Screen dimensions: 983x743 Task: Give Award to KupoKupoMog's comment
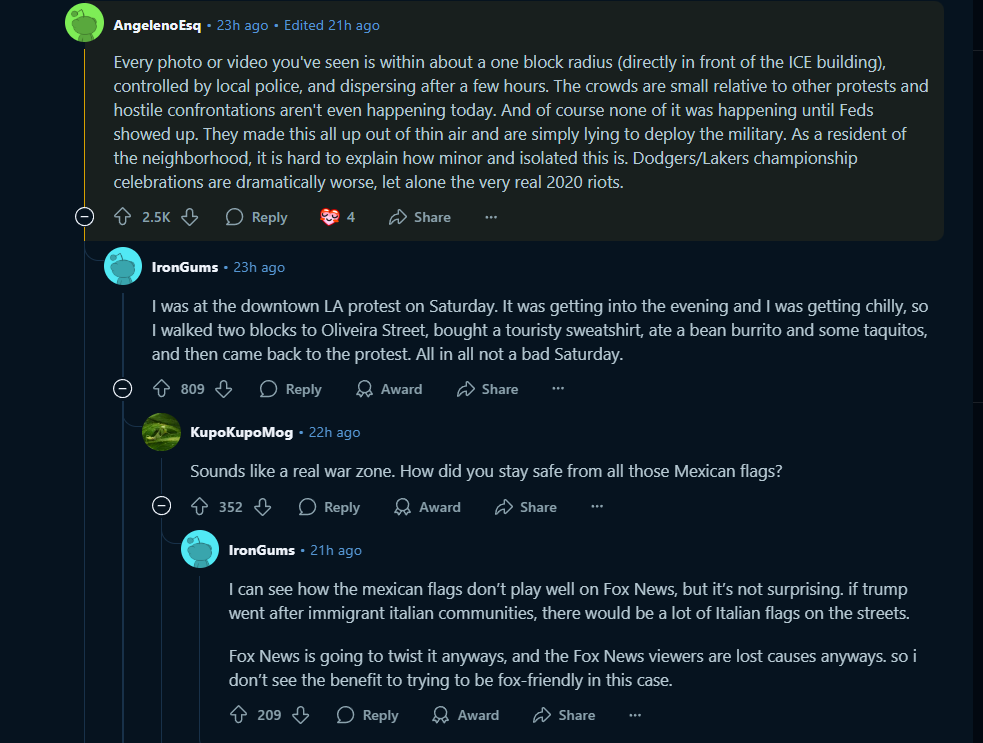point(427,507)
